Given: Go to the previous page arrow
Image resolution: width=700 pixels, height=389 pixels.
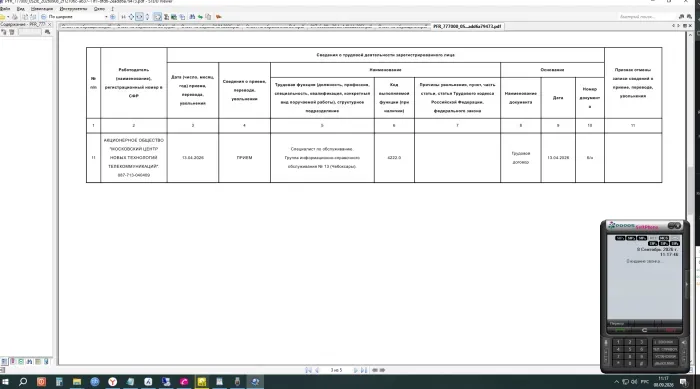Looking at the screenshot, I should tap(317, 370).
